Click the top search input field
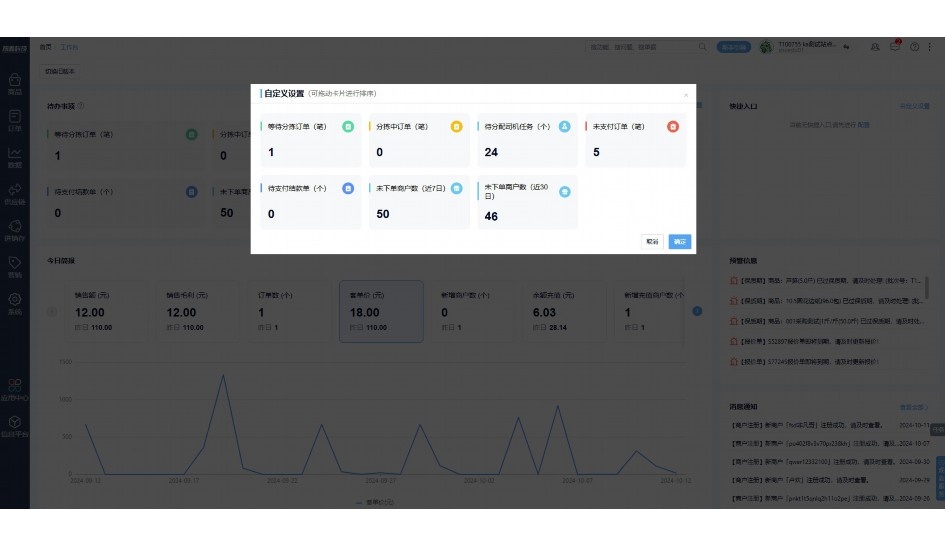The height and width of the screenshot is (546, 945). pyautogui.click(x=645, y=47)
